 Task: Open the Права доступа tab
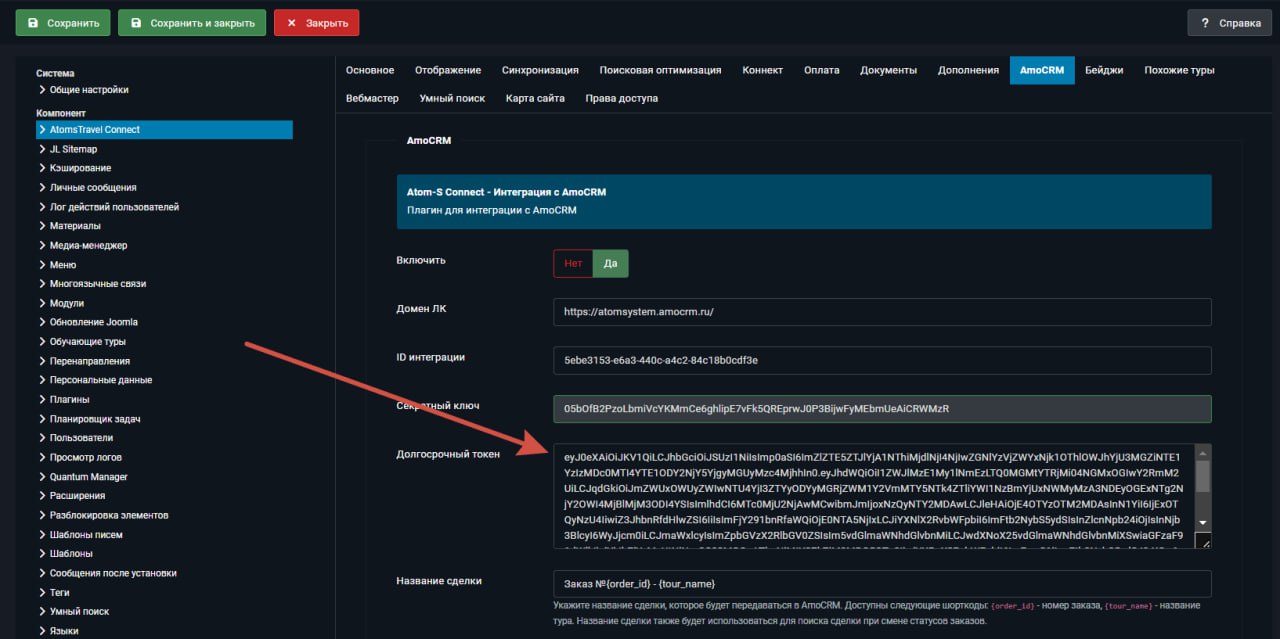(x=622, y=98)
